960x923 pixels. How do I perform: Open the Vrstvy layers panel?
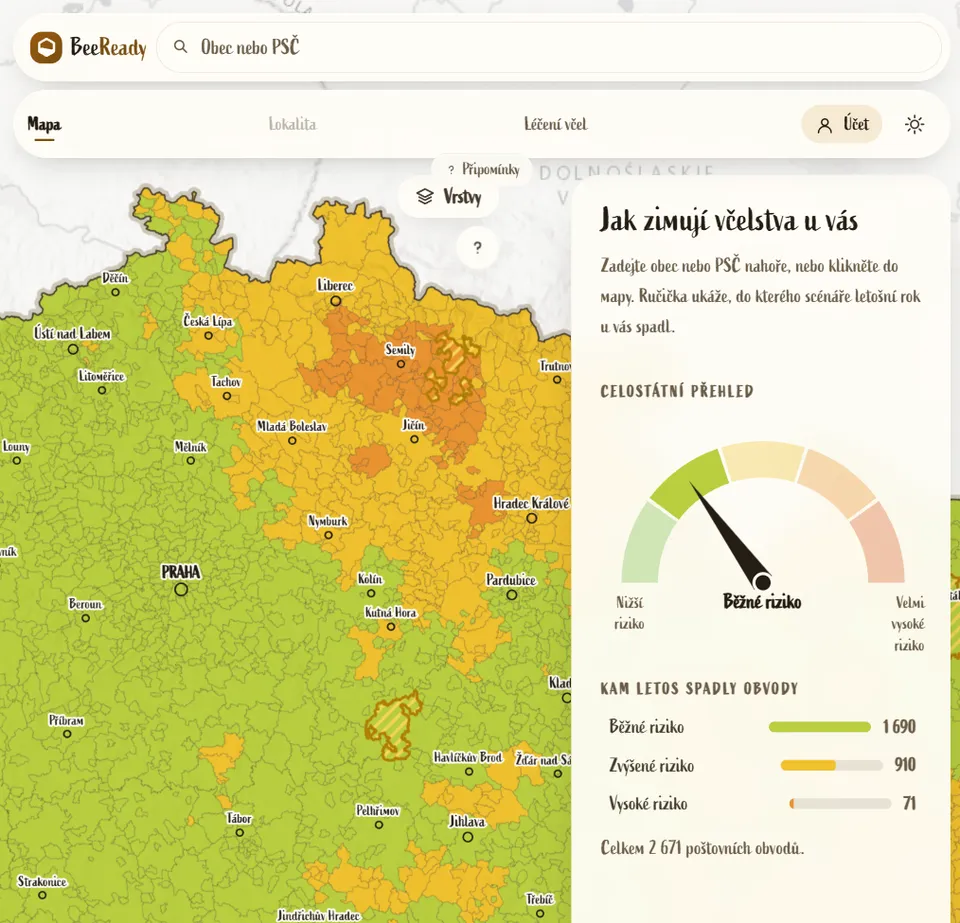click(x=449, y=196)
